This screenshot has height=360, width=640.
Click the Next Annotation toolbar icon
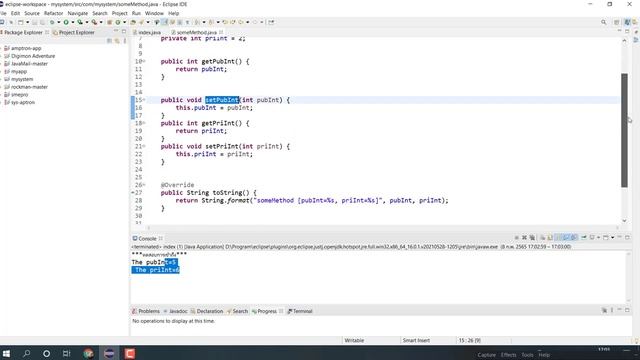(x=197, y=22)
